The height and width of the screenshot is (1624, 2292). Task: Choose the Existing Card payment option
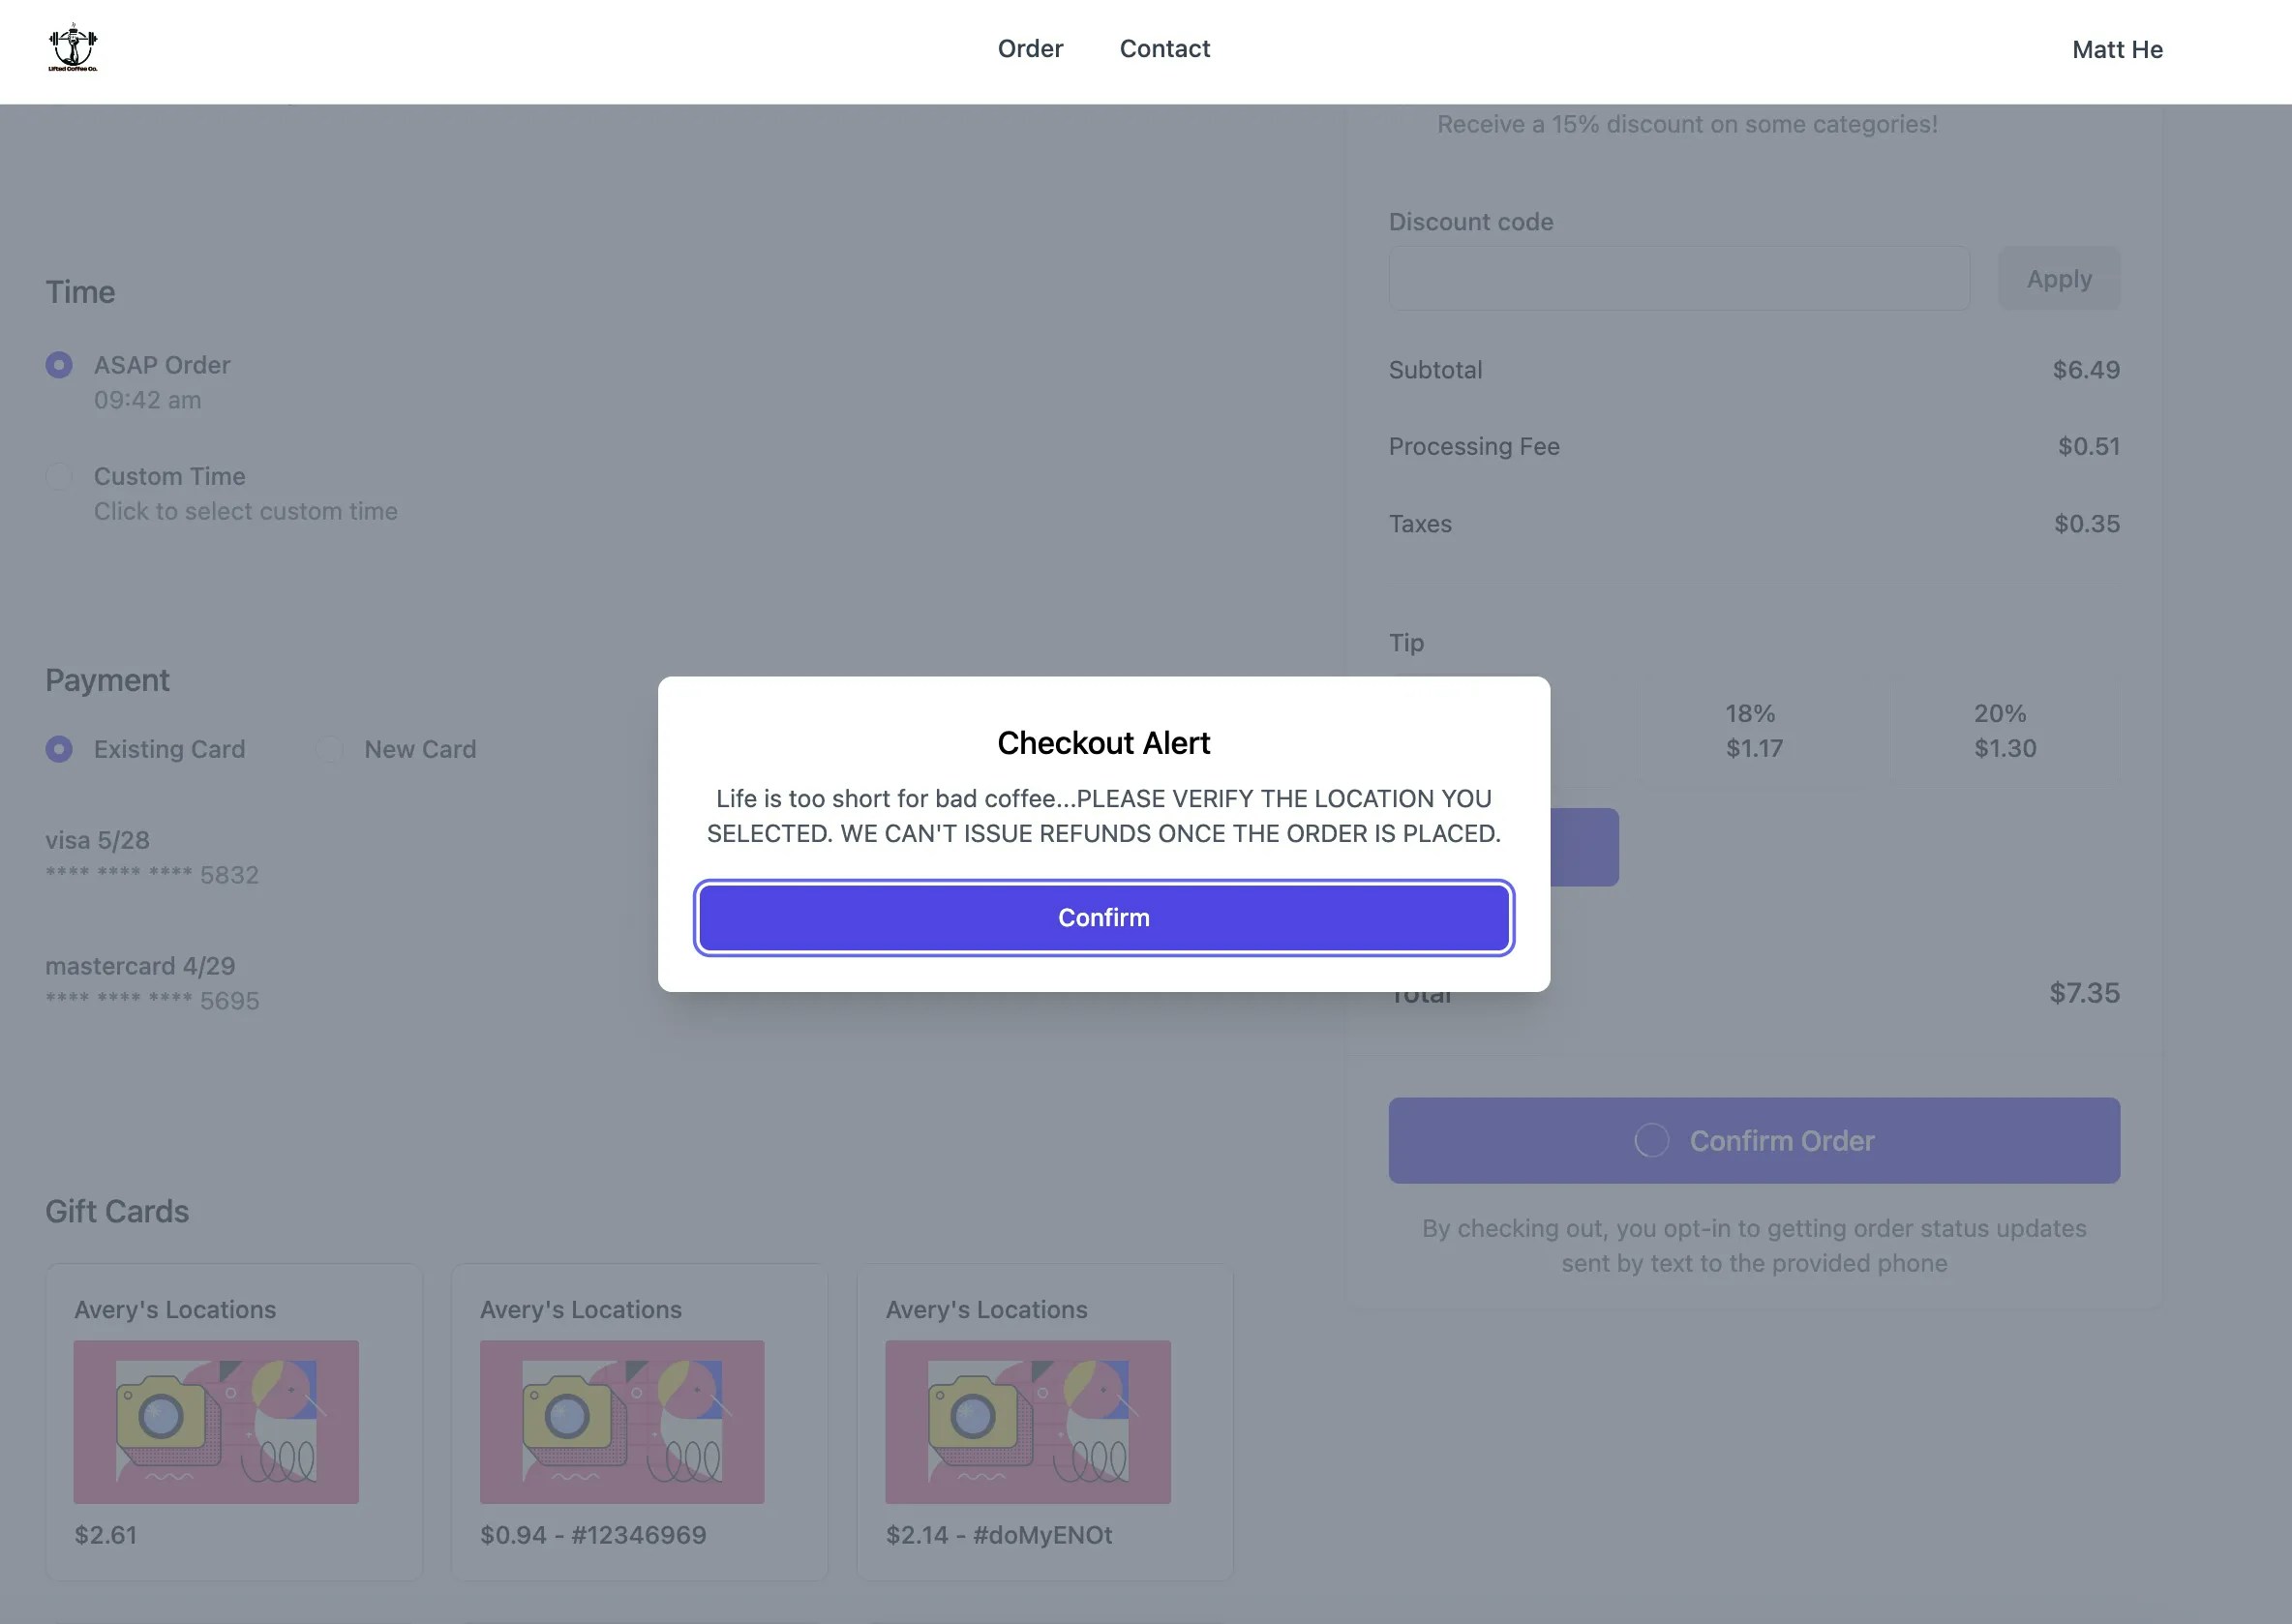[x=59, y=749]
